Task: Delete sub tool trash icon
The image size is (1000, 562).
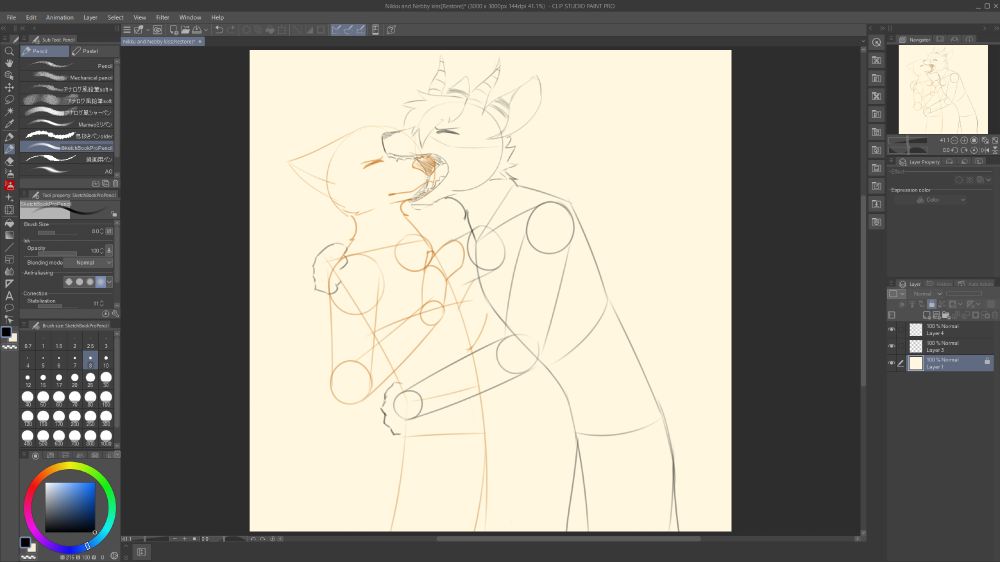Action: [x=115, y=183]
